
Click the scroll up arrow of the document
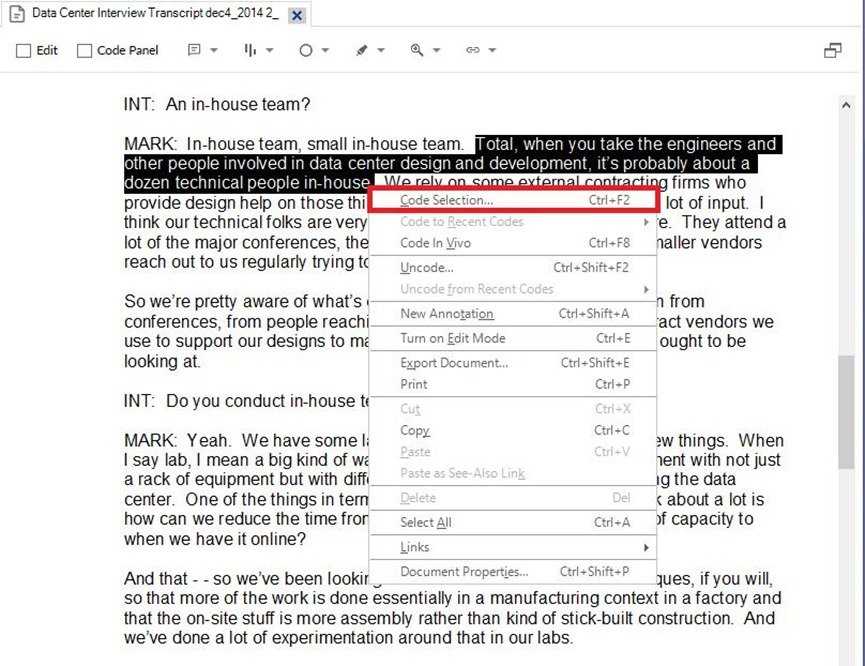coord(846,105)
